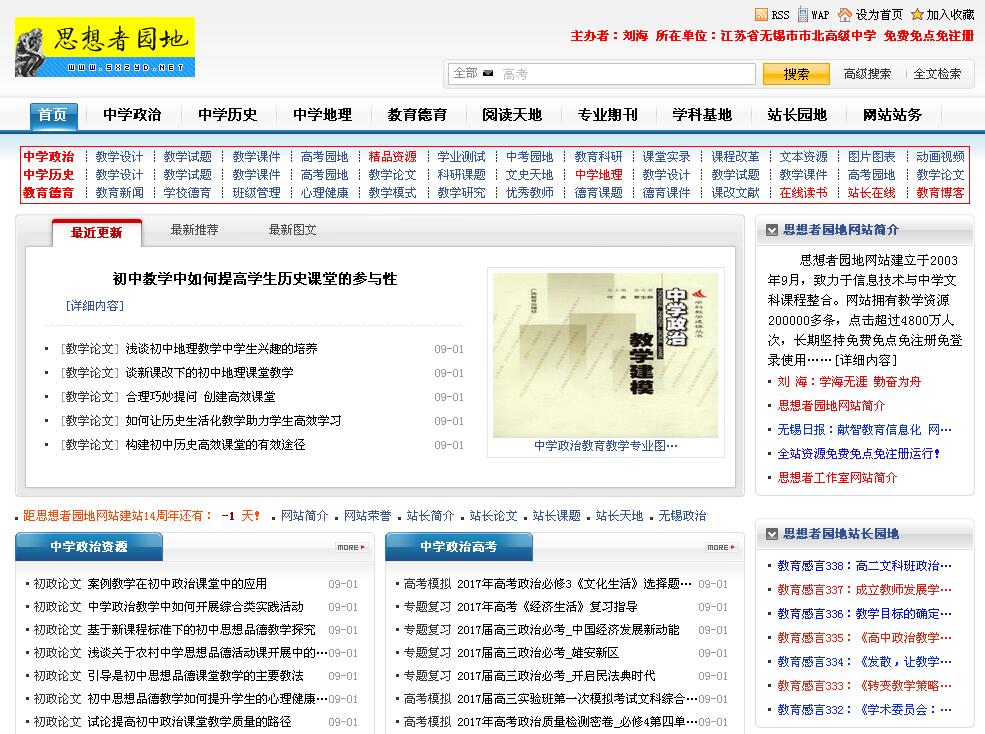Switch to the 最新图文 tab
The width and height of the screenshot is (985, 734).
(x=292, y=230)
